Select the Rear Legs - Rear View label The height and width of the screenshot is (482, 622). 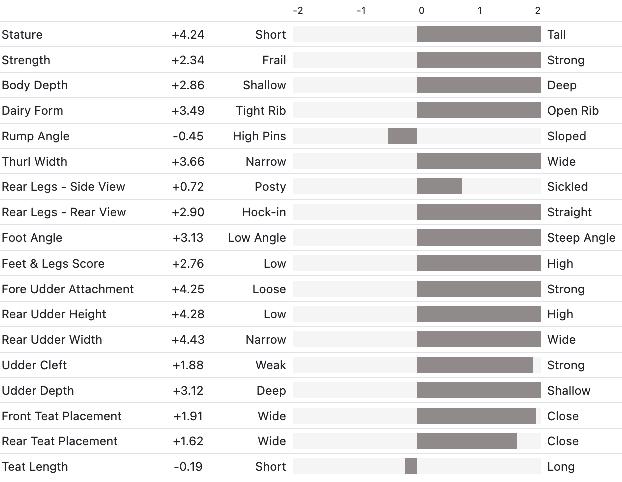point(64,212)
